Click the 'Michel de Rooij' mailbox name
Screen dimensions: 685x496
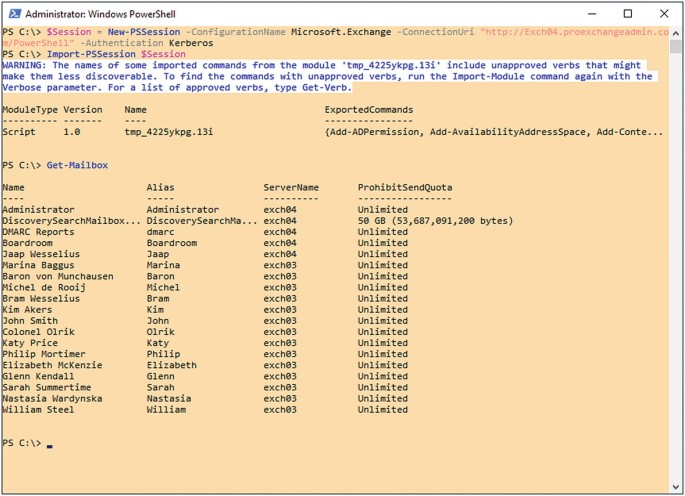(x=44, y=288)
